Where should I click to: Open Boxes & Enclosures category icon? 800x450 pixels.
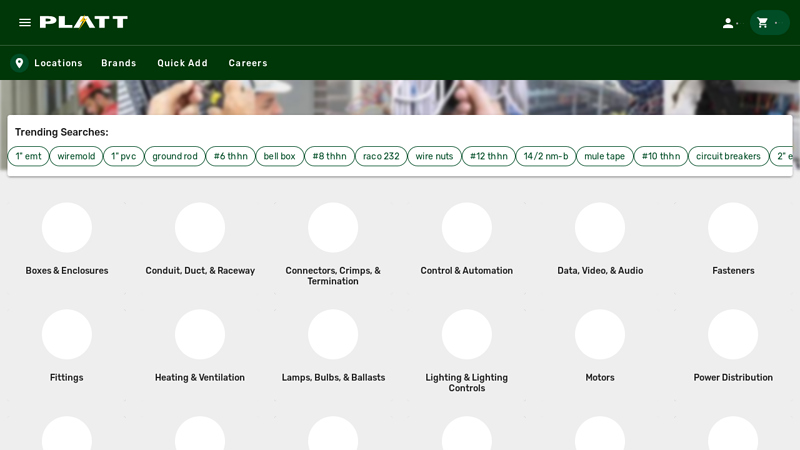[x=67, y=228]
